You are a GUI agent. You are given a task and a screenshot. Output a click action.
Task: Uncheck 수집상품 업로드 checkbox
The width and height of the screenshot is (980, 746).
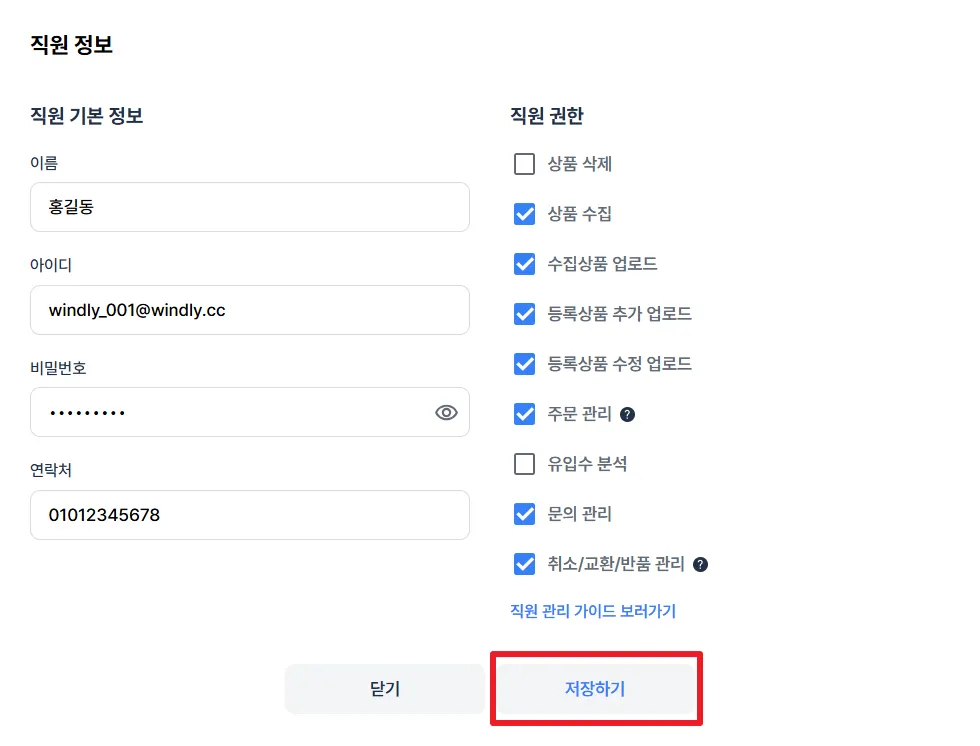point(524,264)
